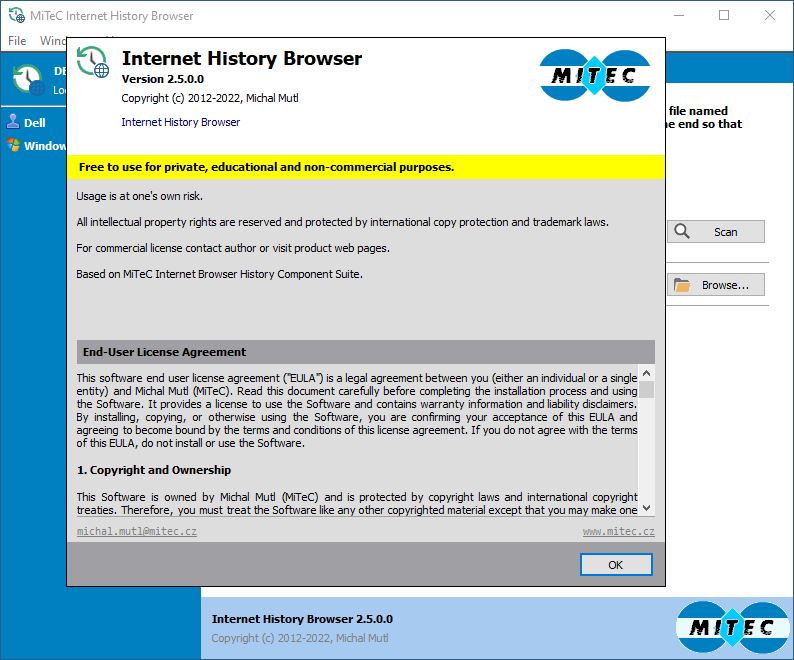This screenshot has height=660, width=794.
Task: Click 'Based on MiTeC Internet Browser History Component Suite.'
Action: pyautogui.click(x=219, y=274)
